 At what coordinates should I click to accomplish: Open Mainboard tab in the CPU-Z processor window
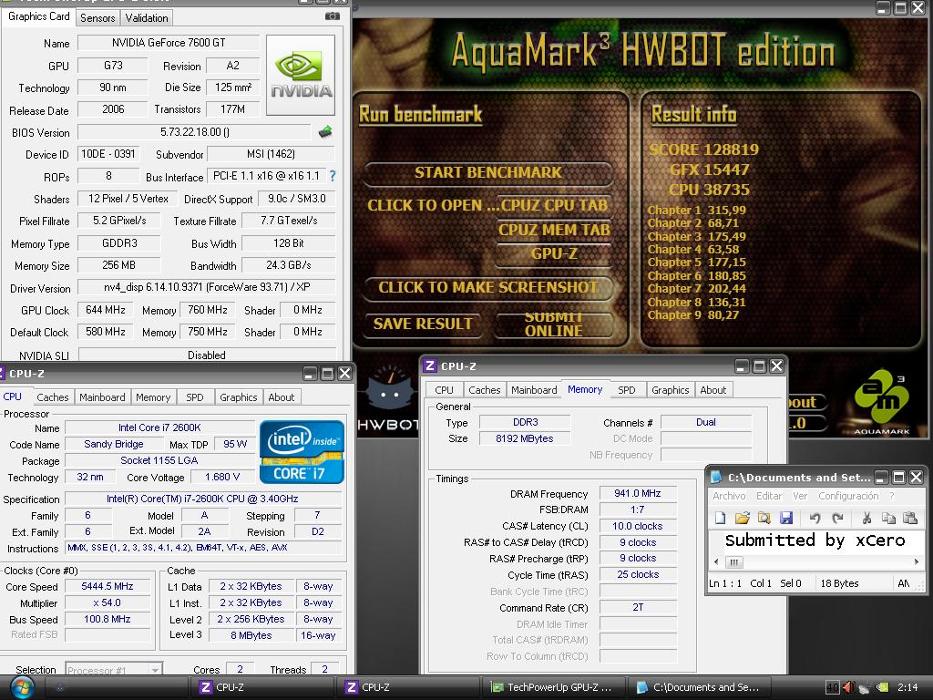click(x=102, y=397)
